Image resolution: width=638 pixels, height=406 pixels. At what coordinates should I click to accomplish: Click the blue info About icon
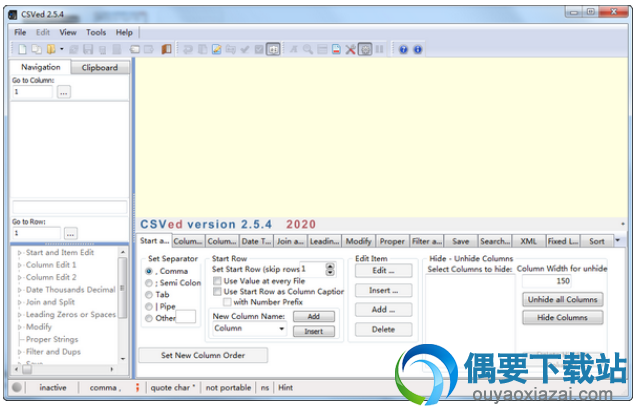point(418,50)
